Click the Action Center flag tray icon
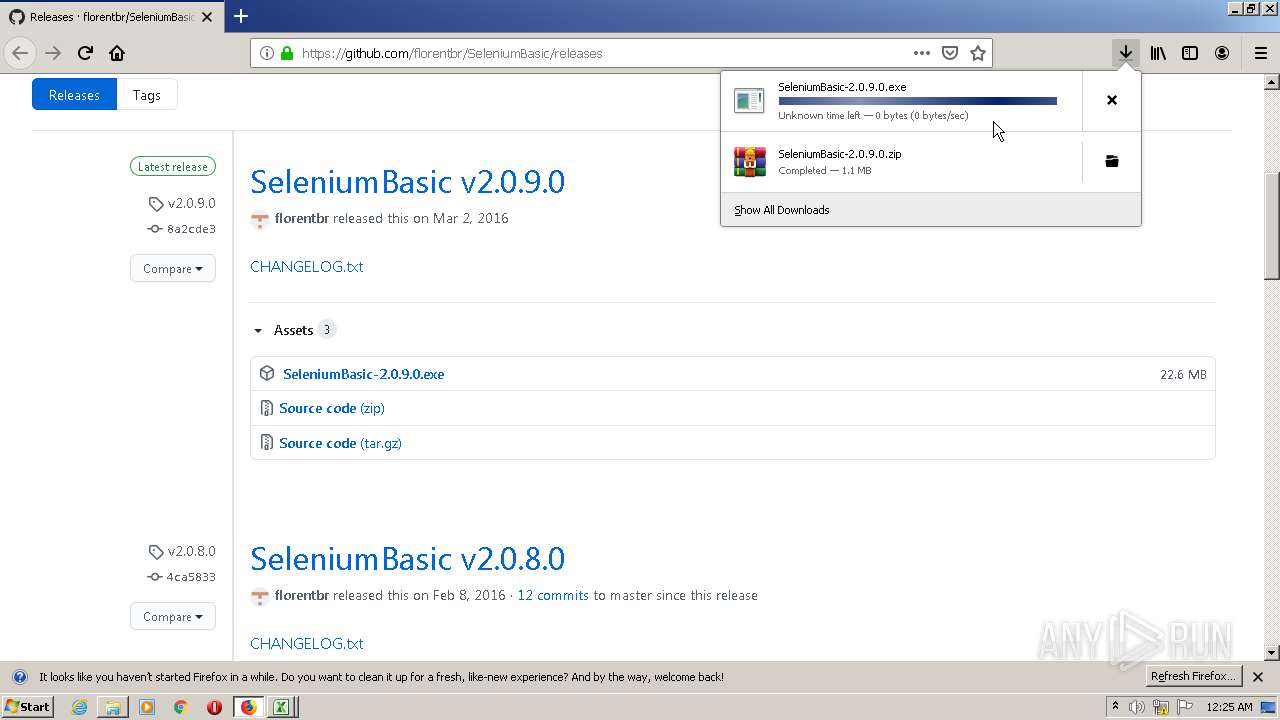The image size is (1280, 720). [x=1185, y=707]
